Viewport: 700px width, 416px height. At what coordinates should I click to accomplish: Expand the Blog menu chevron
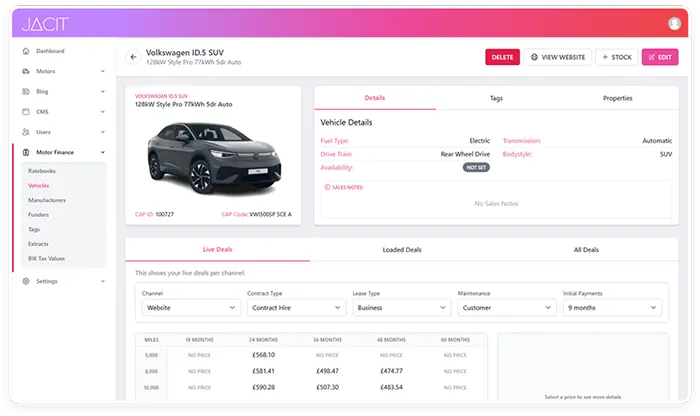tap(103, 92)
